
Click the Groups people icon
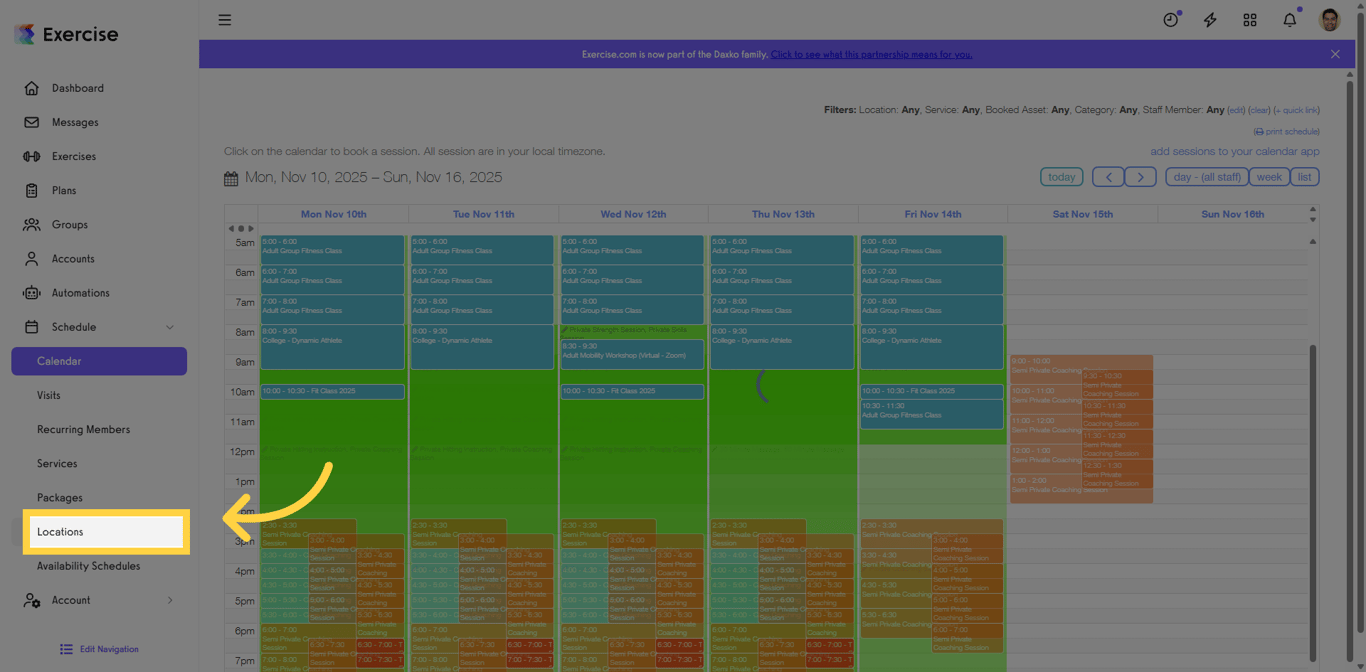[32, 224]
